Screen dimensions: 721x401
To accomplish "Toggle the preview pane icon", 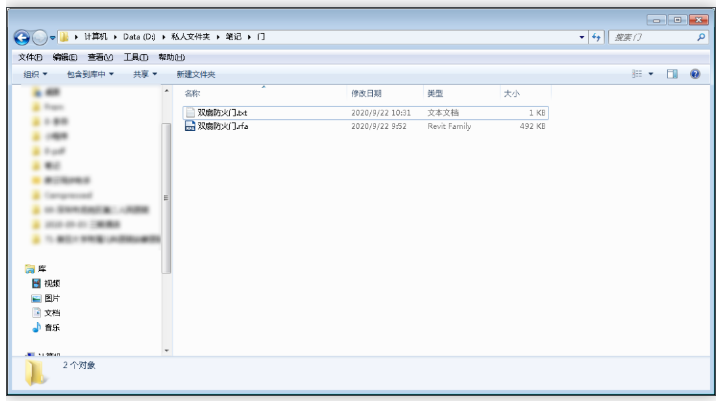I will tap(674, 75).
